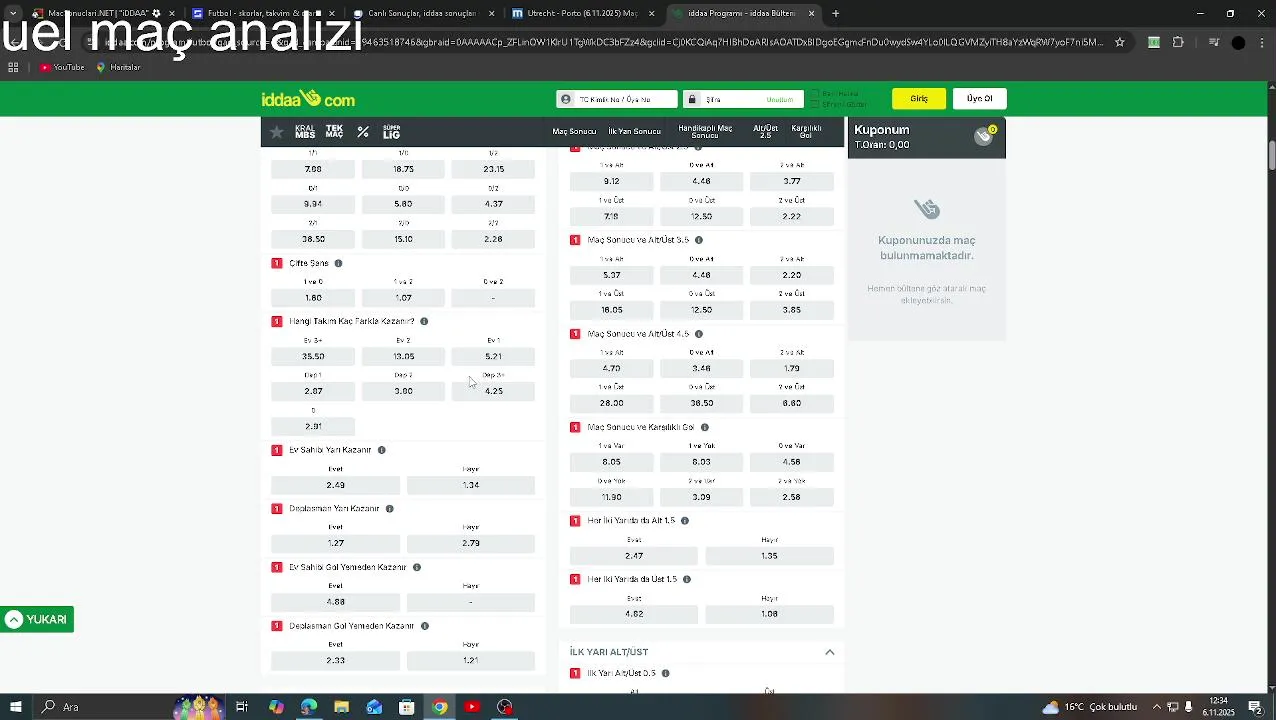
Task: Select the percent odds filter icon
Action: tap(363, 132)
